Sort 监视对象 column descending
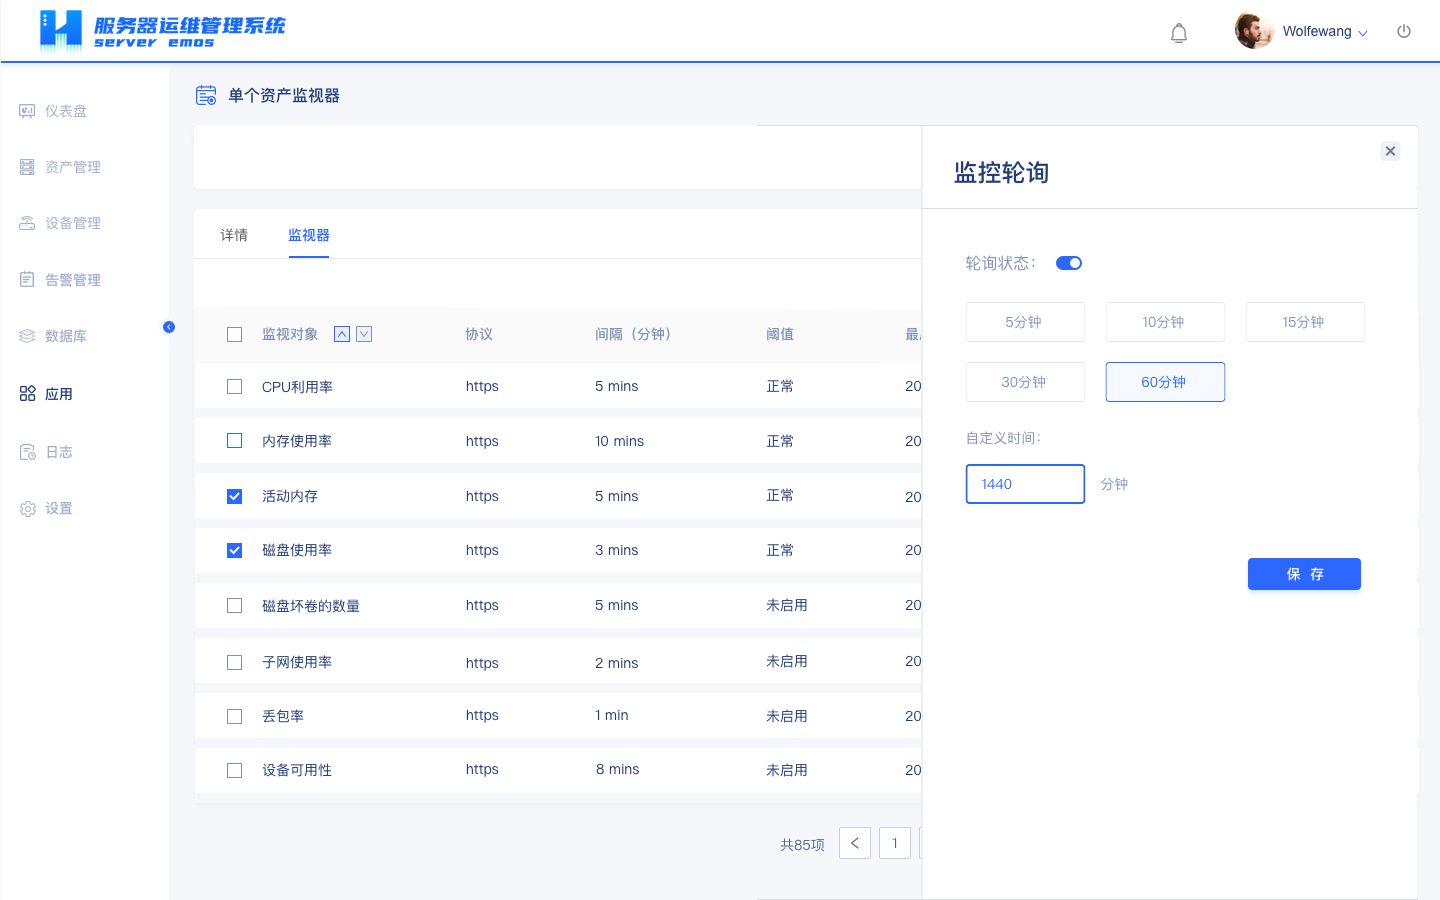The height and width of the screenshot is (900, 1440). tap(364, 334)
